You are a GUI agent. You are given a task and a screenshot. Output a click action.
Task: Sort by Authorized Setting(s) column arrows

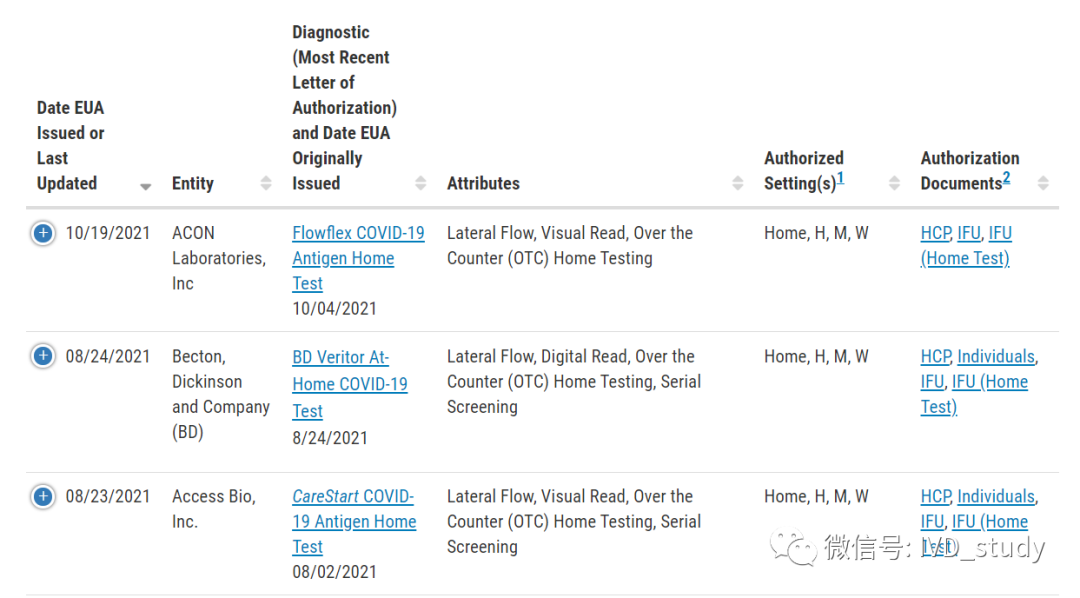(894, 183)
